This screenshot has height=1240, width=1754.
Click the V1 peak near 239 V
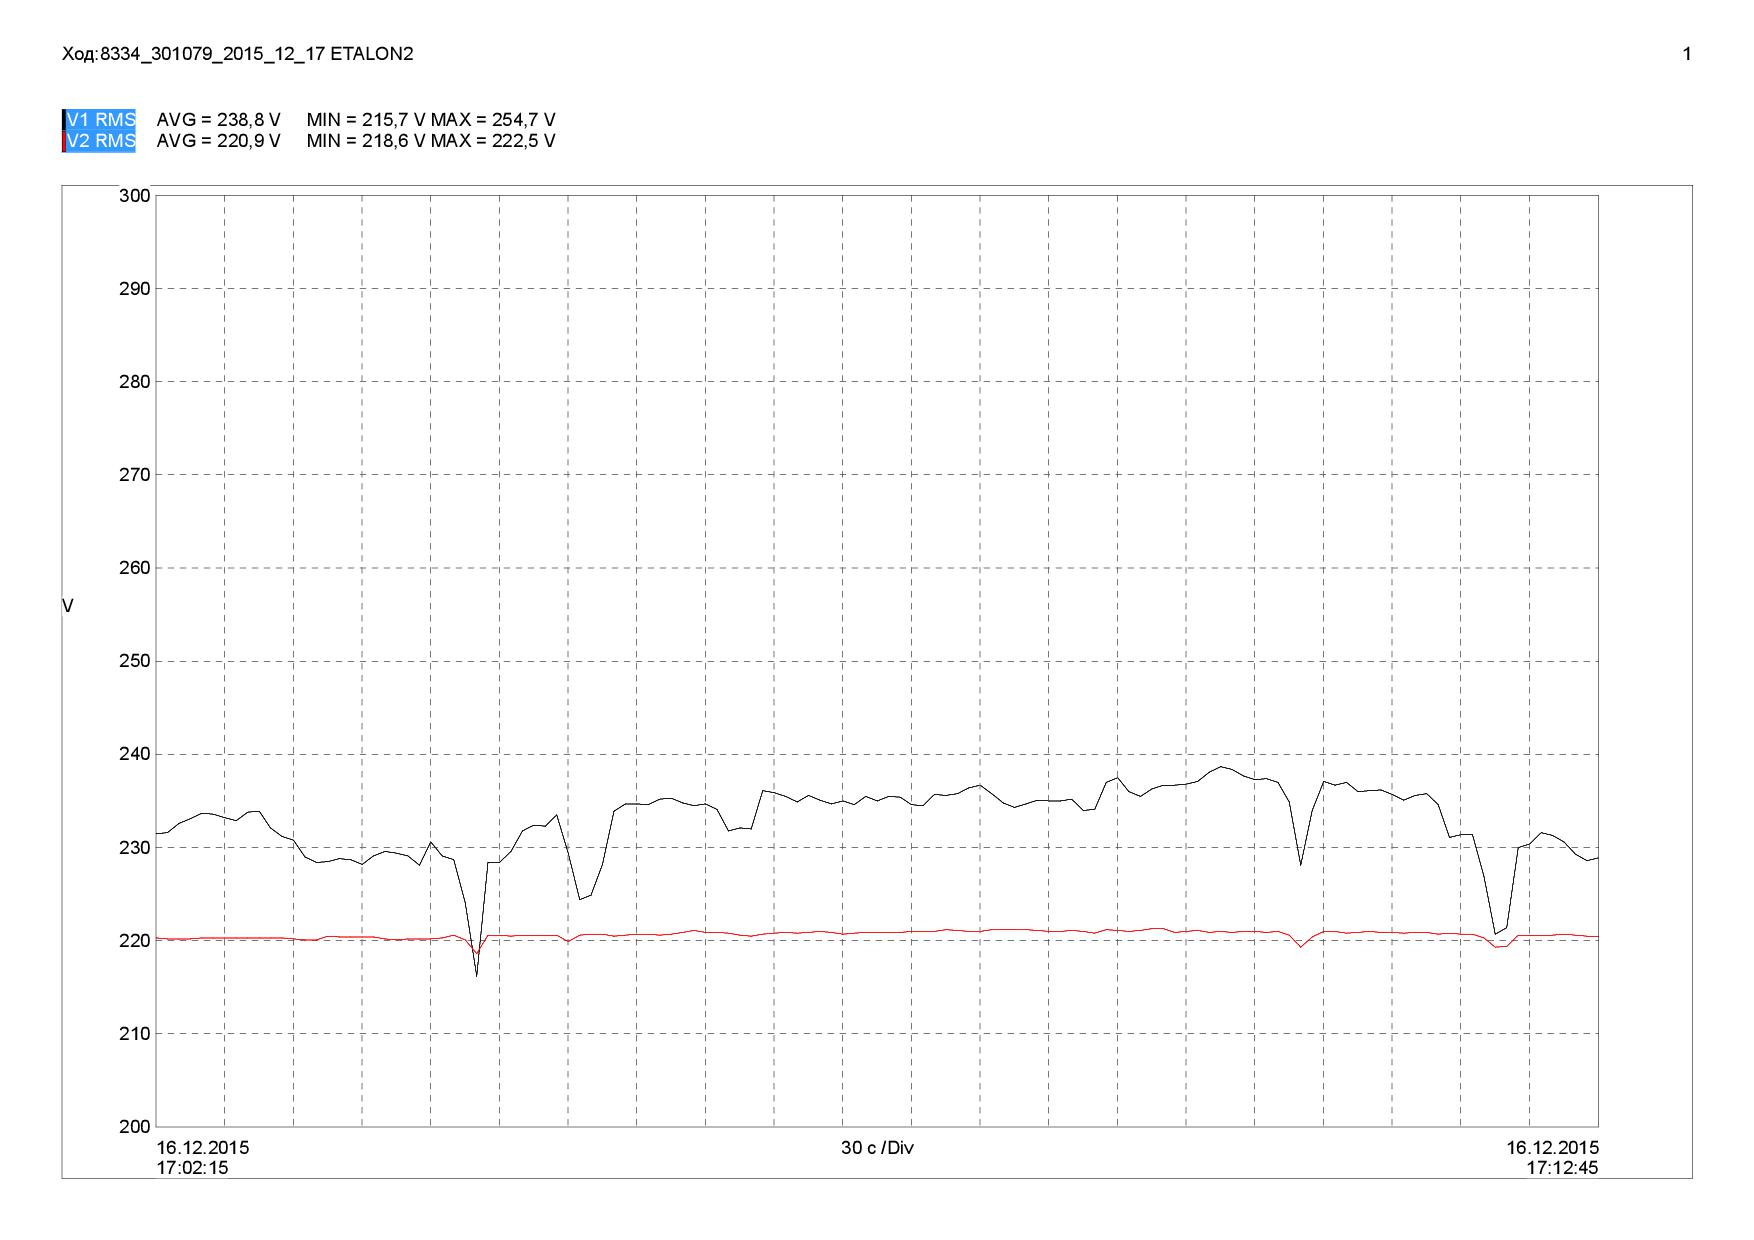click(1221, 767)
